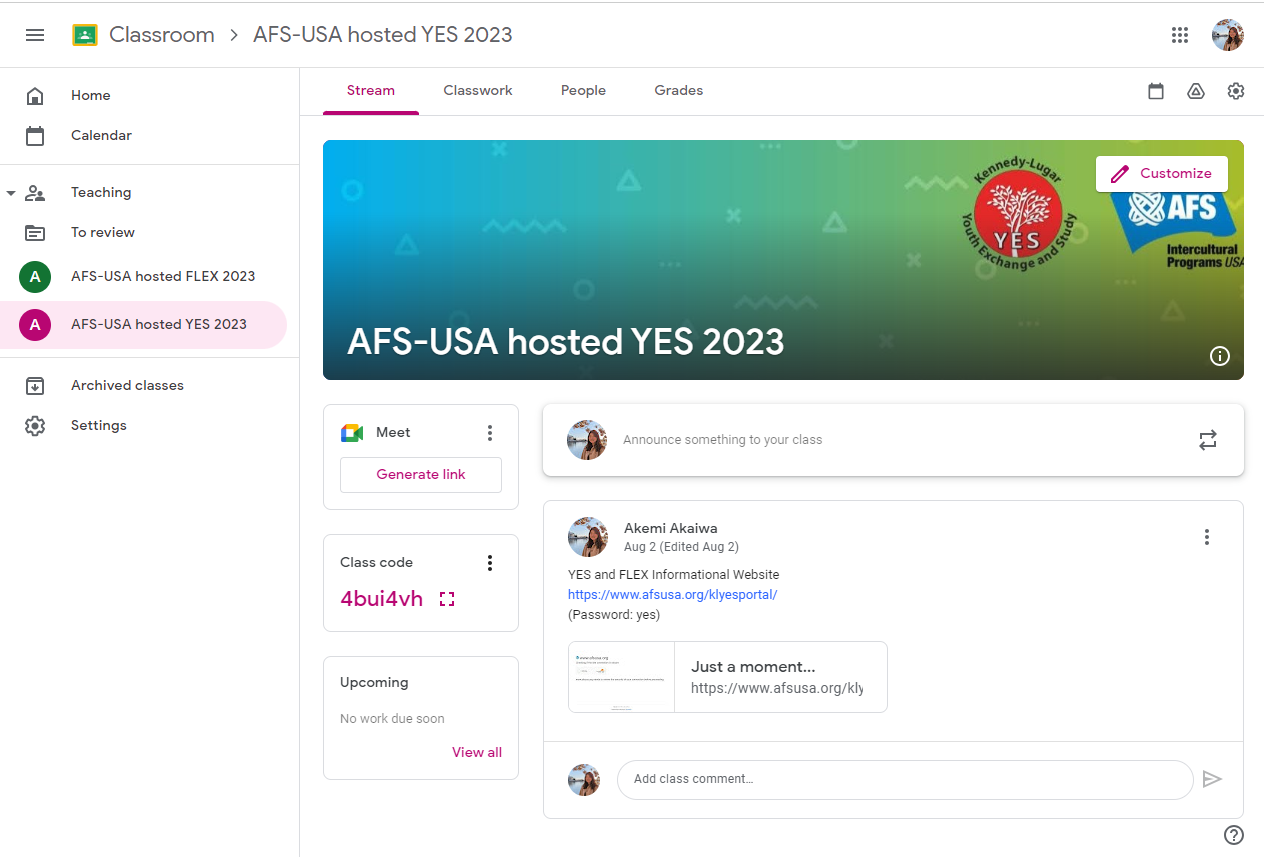Open the Class code three-dot menu
Image resolution: width=1264 pixels, height=857 pixels.
pos(490,563)
